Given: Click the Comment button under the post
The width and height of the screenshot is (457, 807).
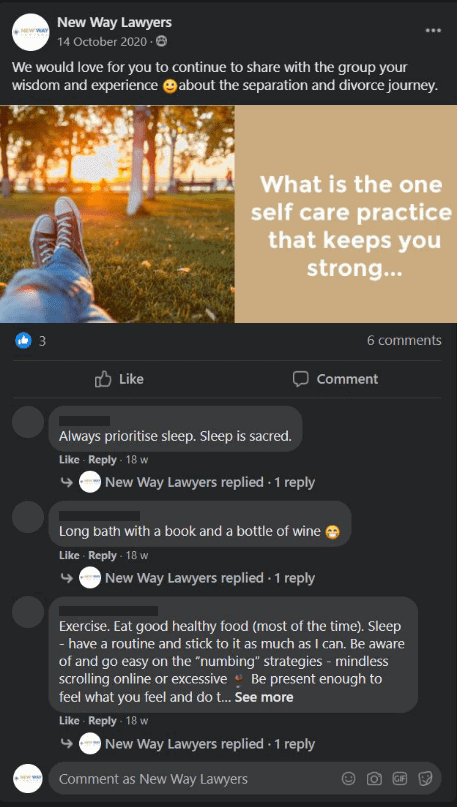Looking at the screenshot, I should tap(335, 379).
